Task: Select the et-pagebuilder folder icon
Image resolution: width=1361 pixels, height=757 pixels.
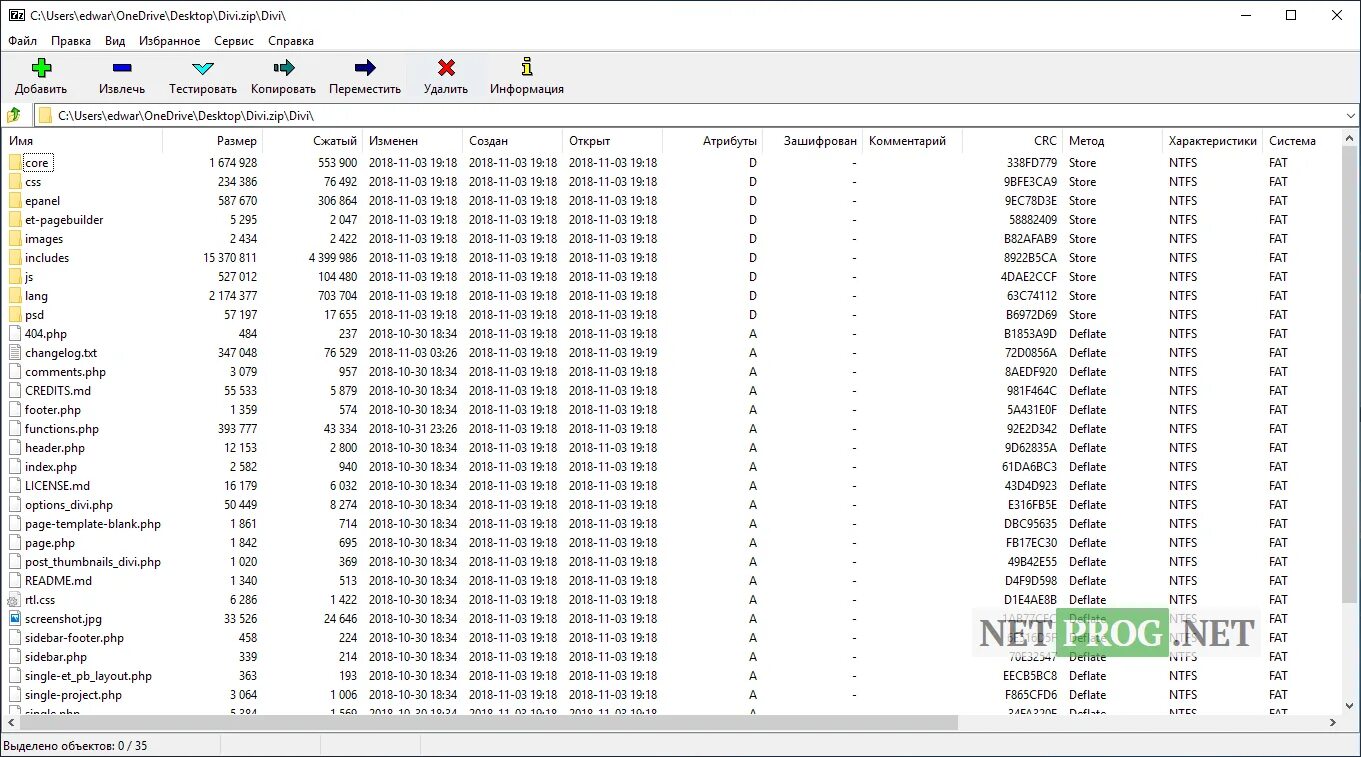Action: click(15, 220)
